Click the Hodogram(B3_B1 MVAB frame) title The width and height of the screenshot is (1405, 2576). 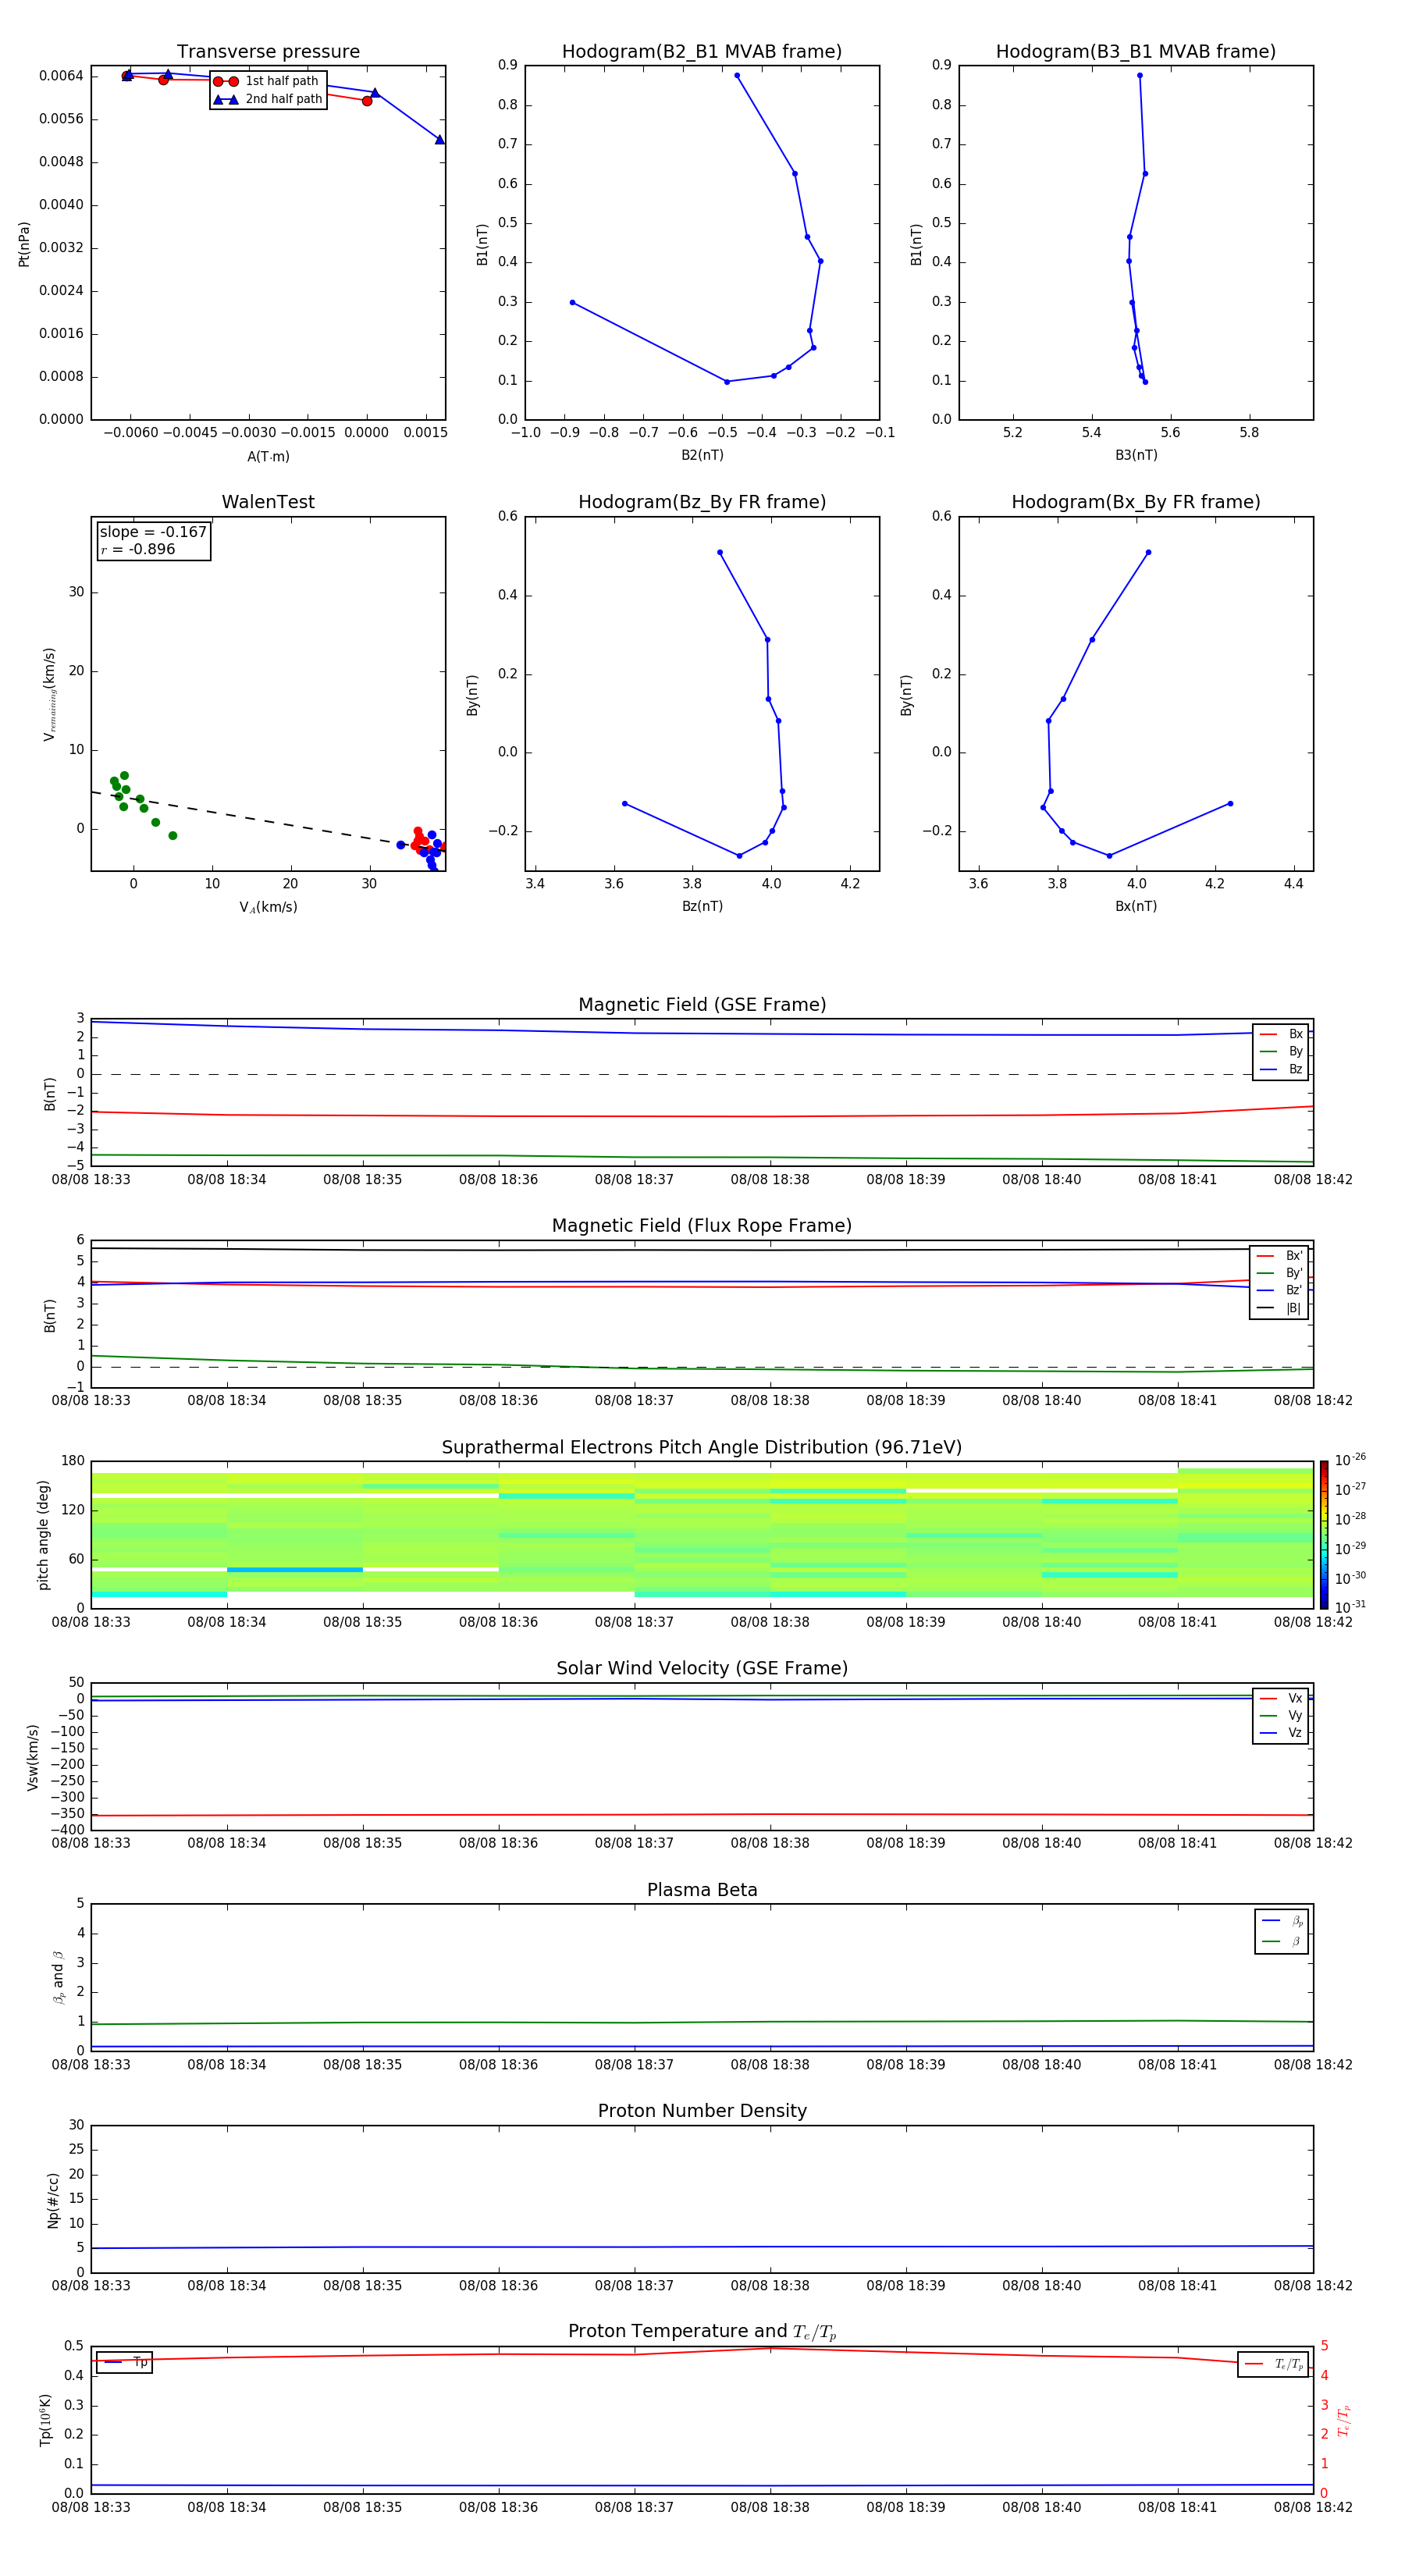pyautogui.click(x=1135, y=52)
